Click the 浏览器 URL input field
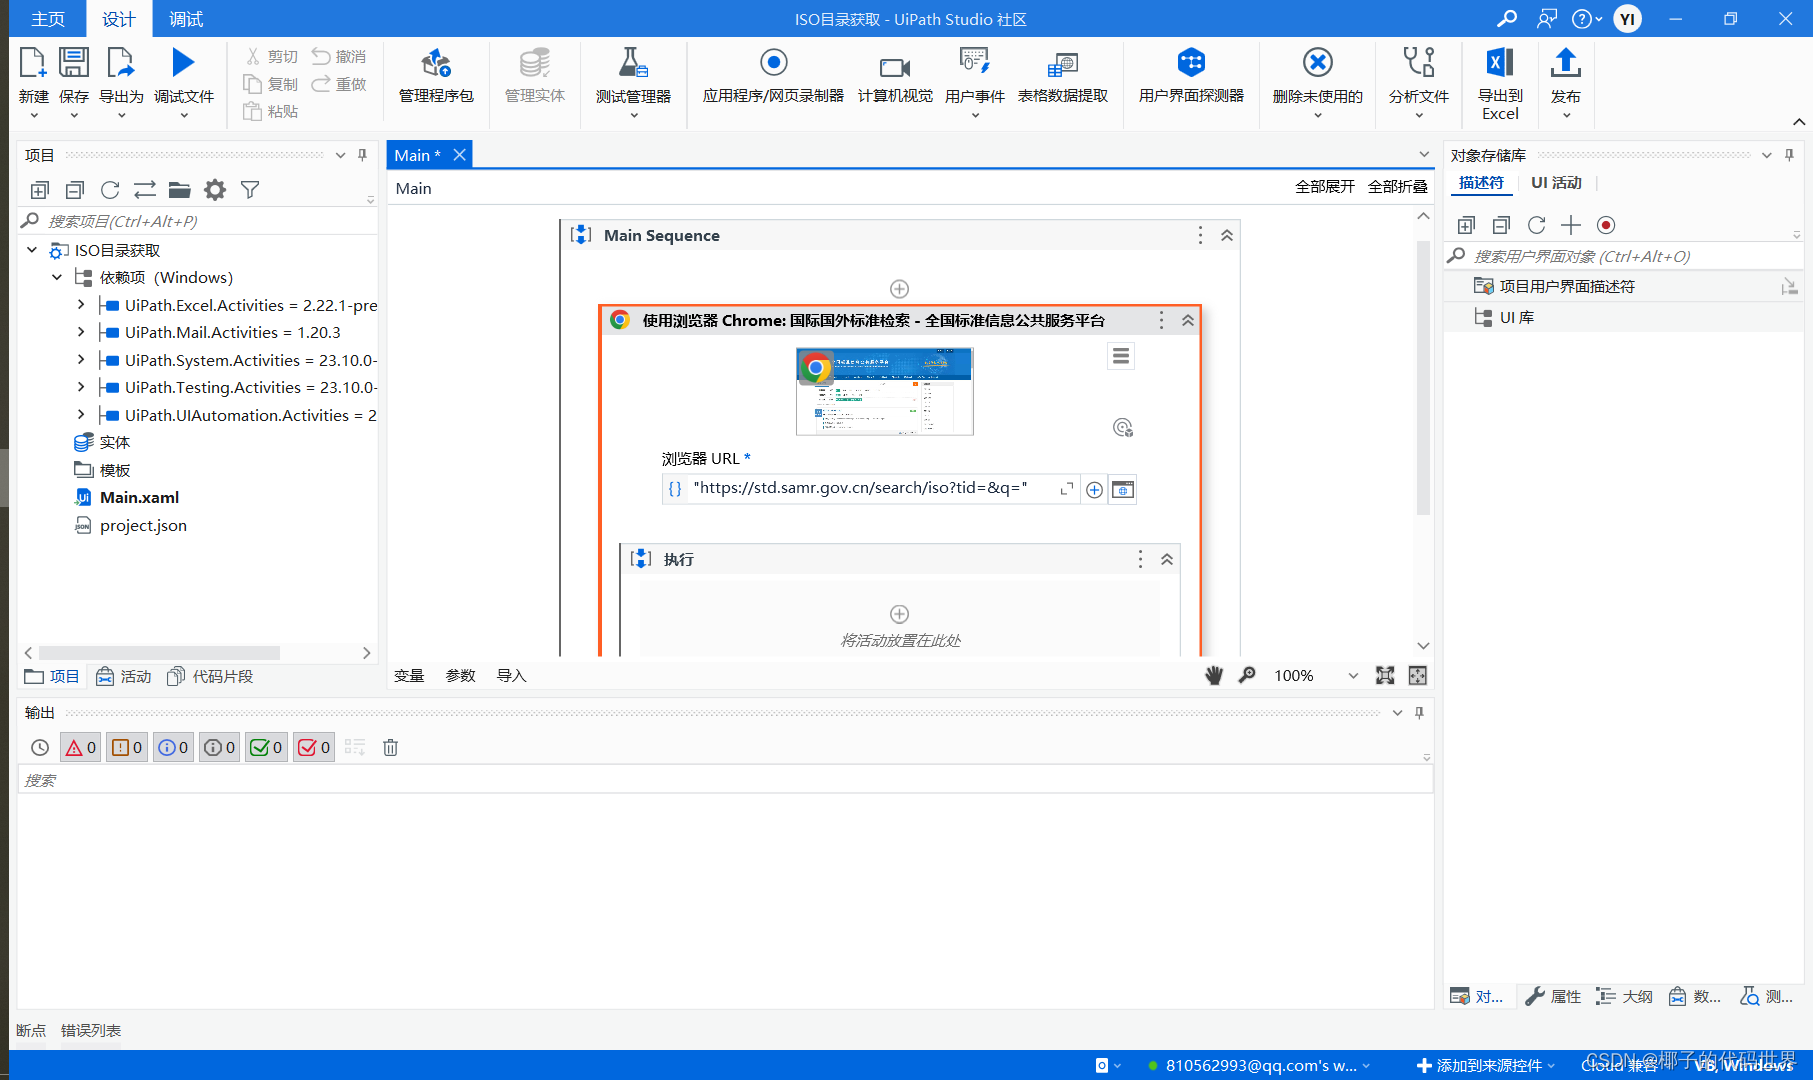1813x1080 pixels. coord(871,489)
